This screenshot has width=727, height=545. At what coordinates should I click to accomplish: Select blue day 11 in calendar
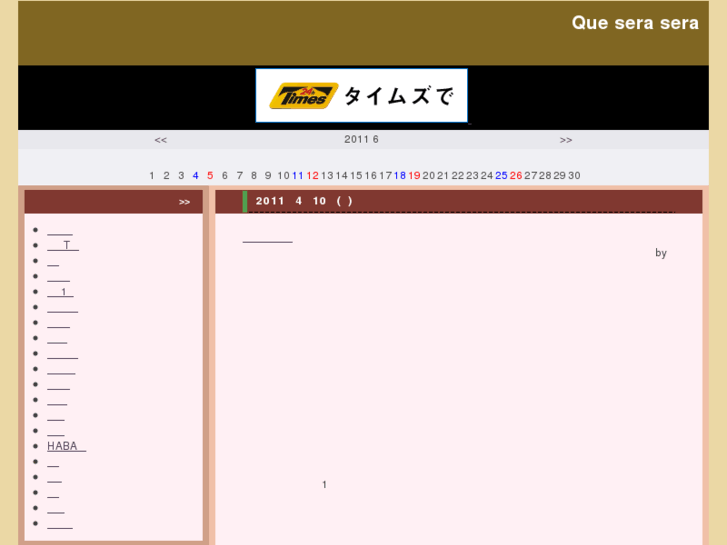pos(298,176)
